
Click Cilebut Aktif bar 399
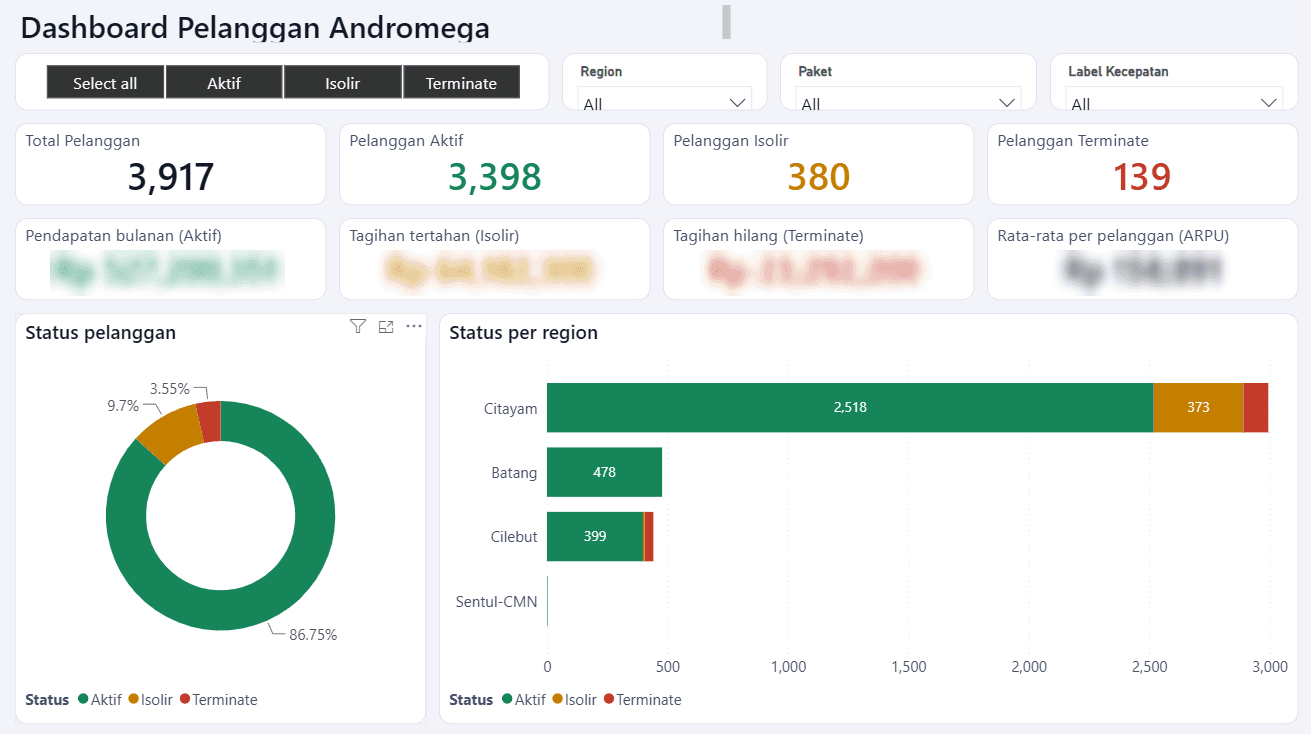[x=595, y=536]
